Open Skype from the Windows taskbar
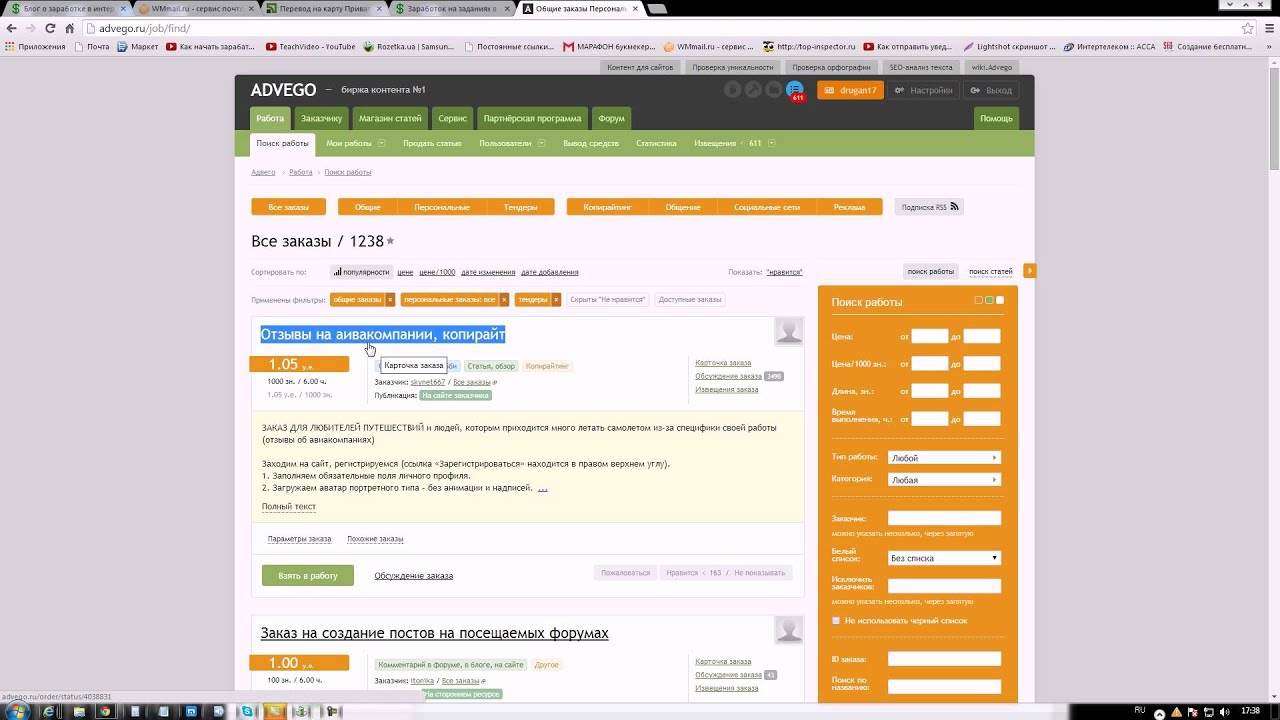The width and height of the screenshot is (1280, 720). (x=248, y=711)
